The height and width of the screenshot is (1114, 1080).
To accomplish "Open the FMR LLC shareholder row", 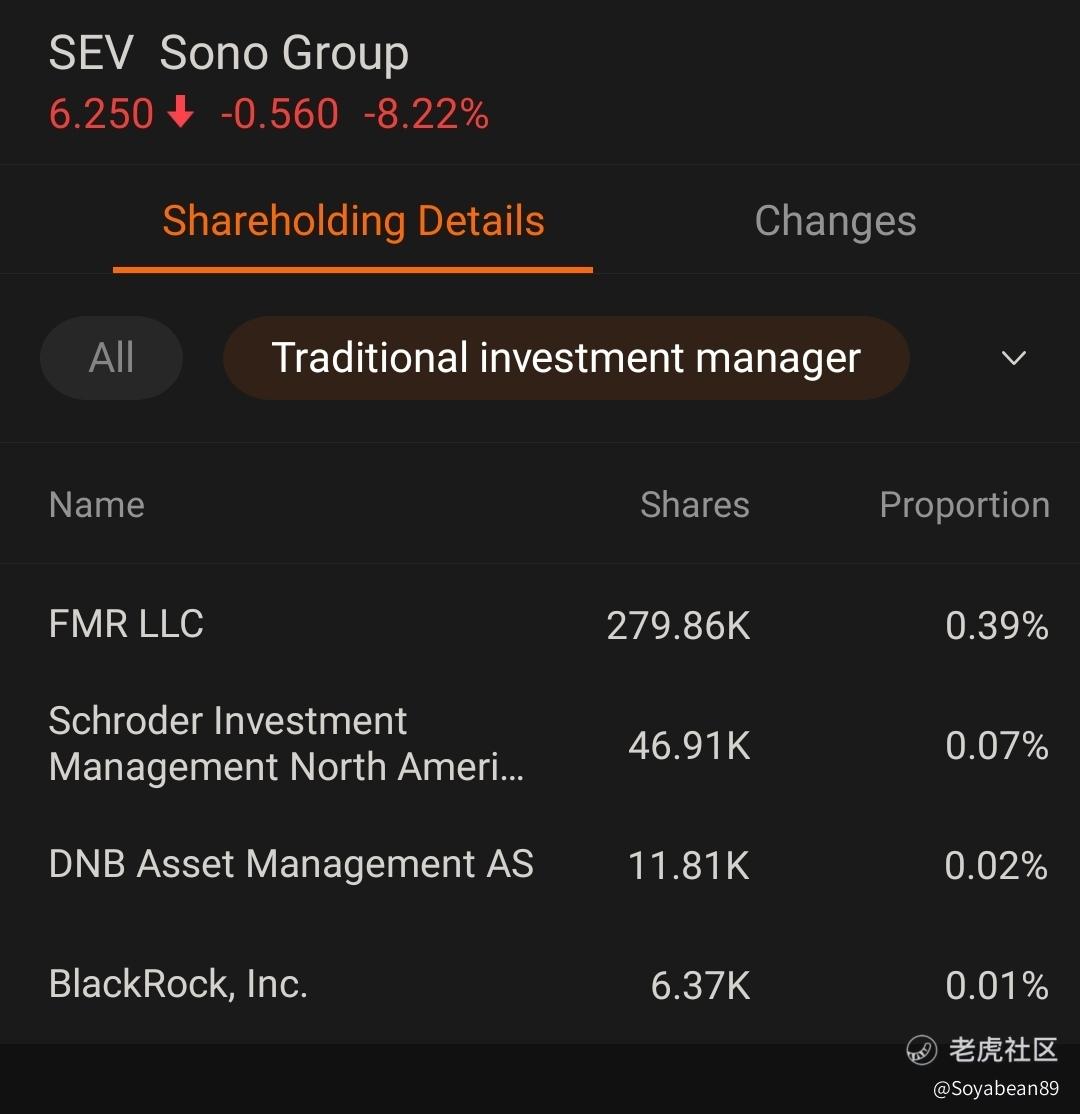I will pyautogui.click(x=540, y=625).
